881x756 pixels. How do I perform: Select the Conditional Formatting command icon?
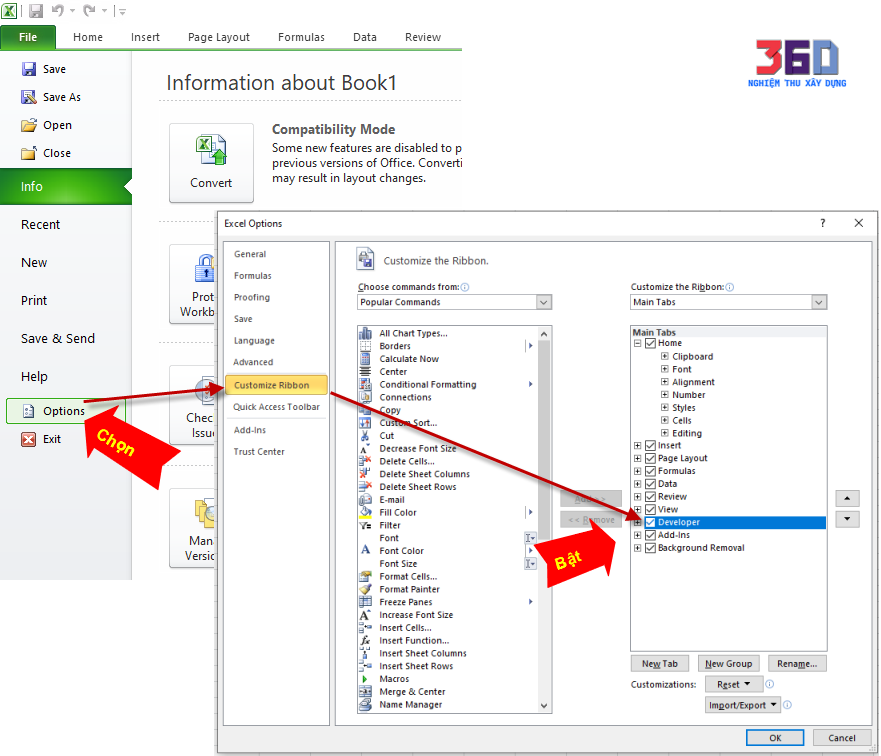365,384
